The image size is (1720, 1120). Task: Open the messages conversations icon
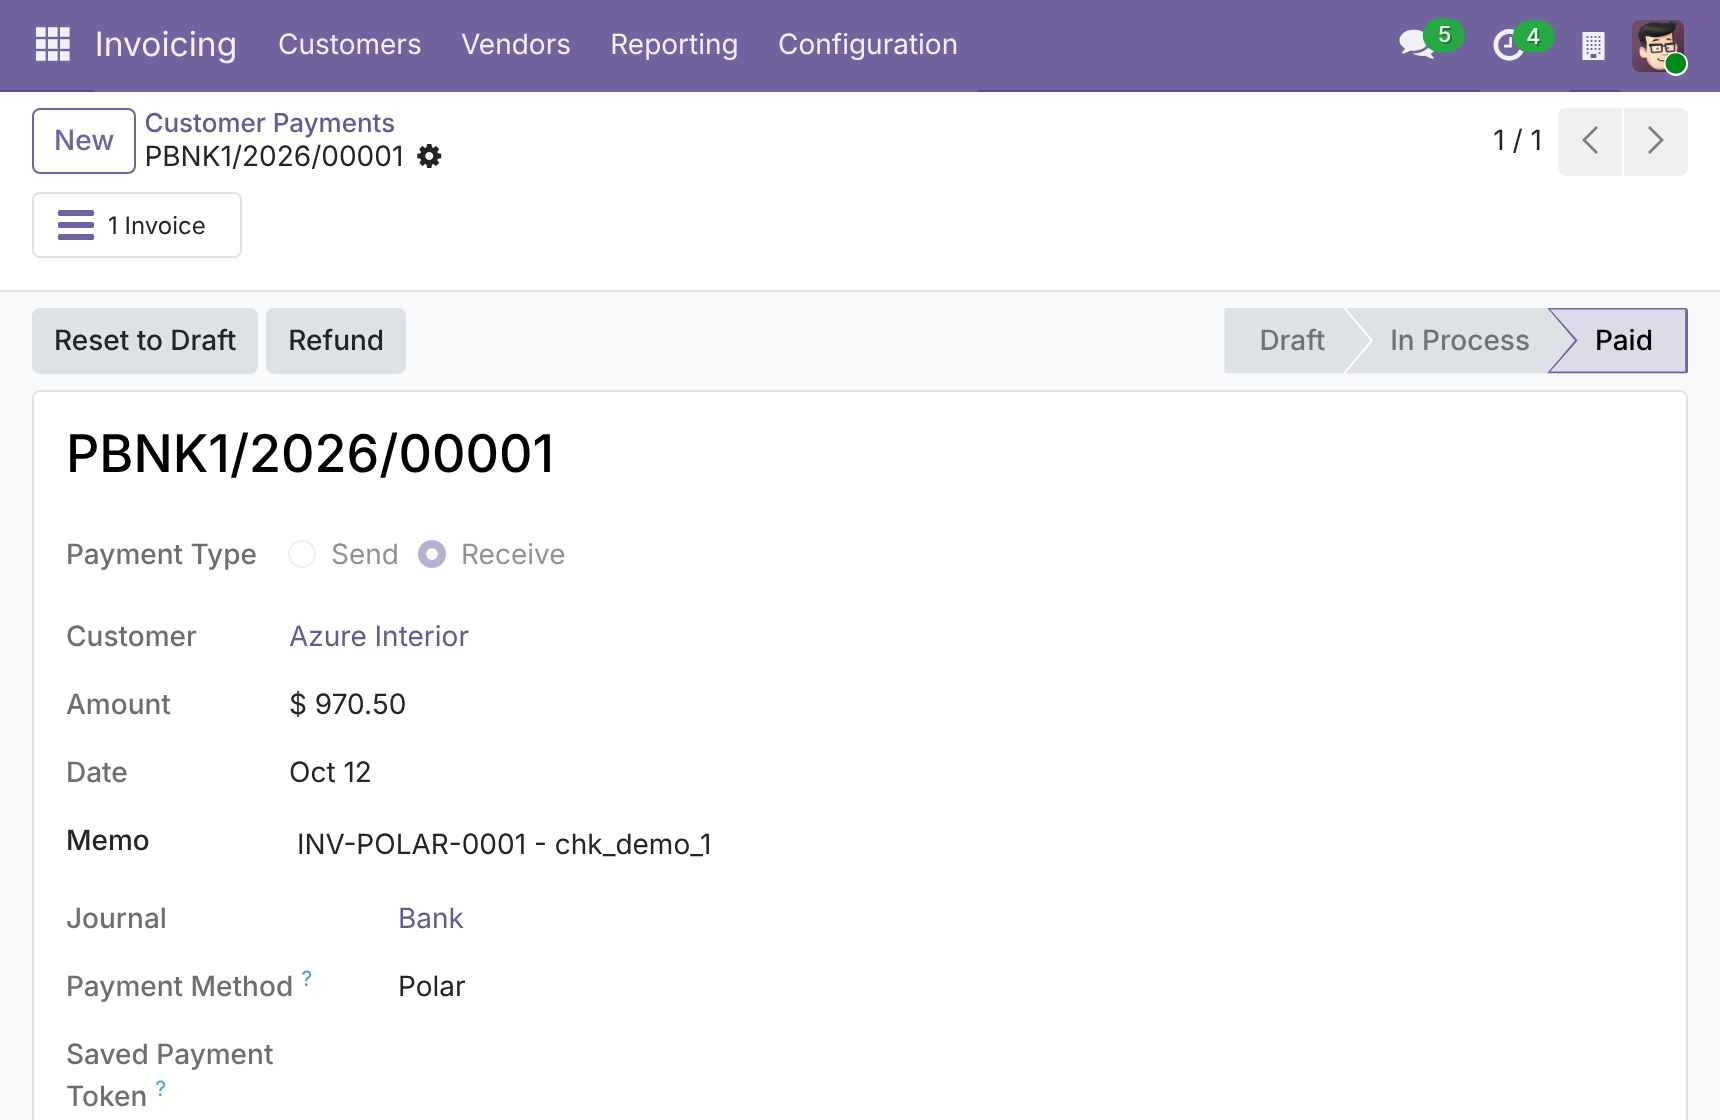pos(1416,44)
